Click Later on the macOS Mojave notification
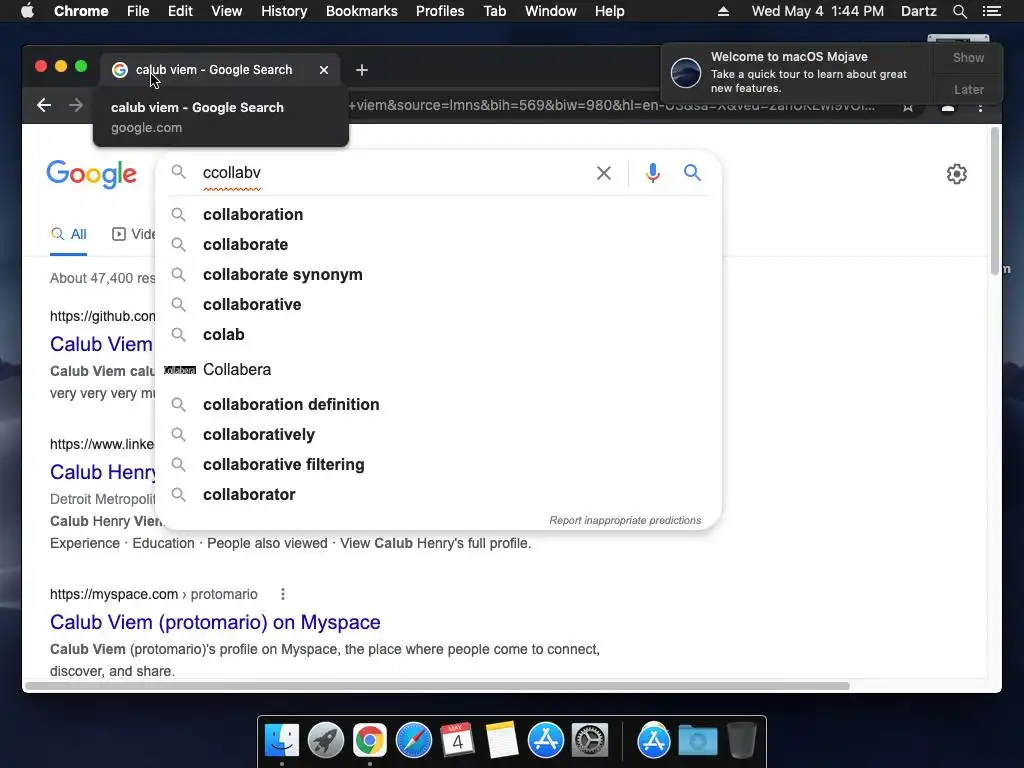 pos(968,89)
